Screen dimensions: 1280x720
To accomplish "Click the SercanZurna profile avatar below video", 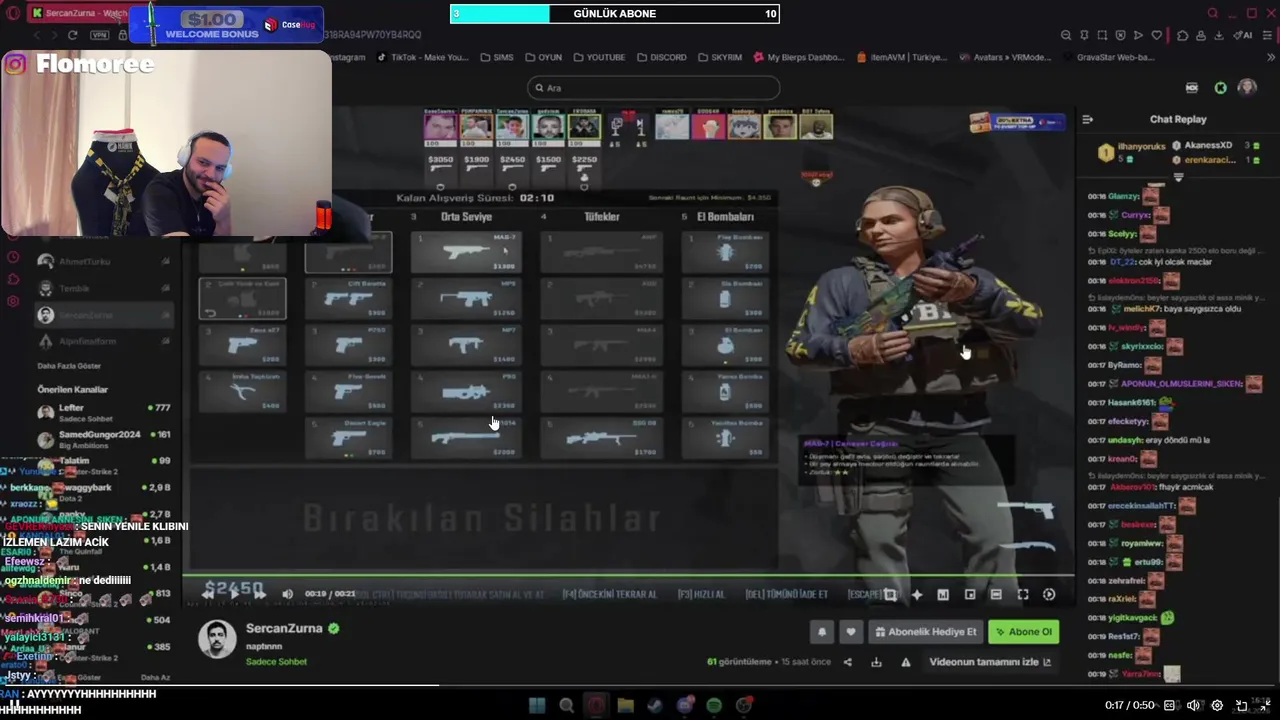I will point(217,639).
